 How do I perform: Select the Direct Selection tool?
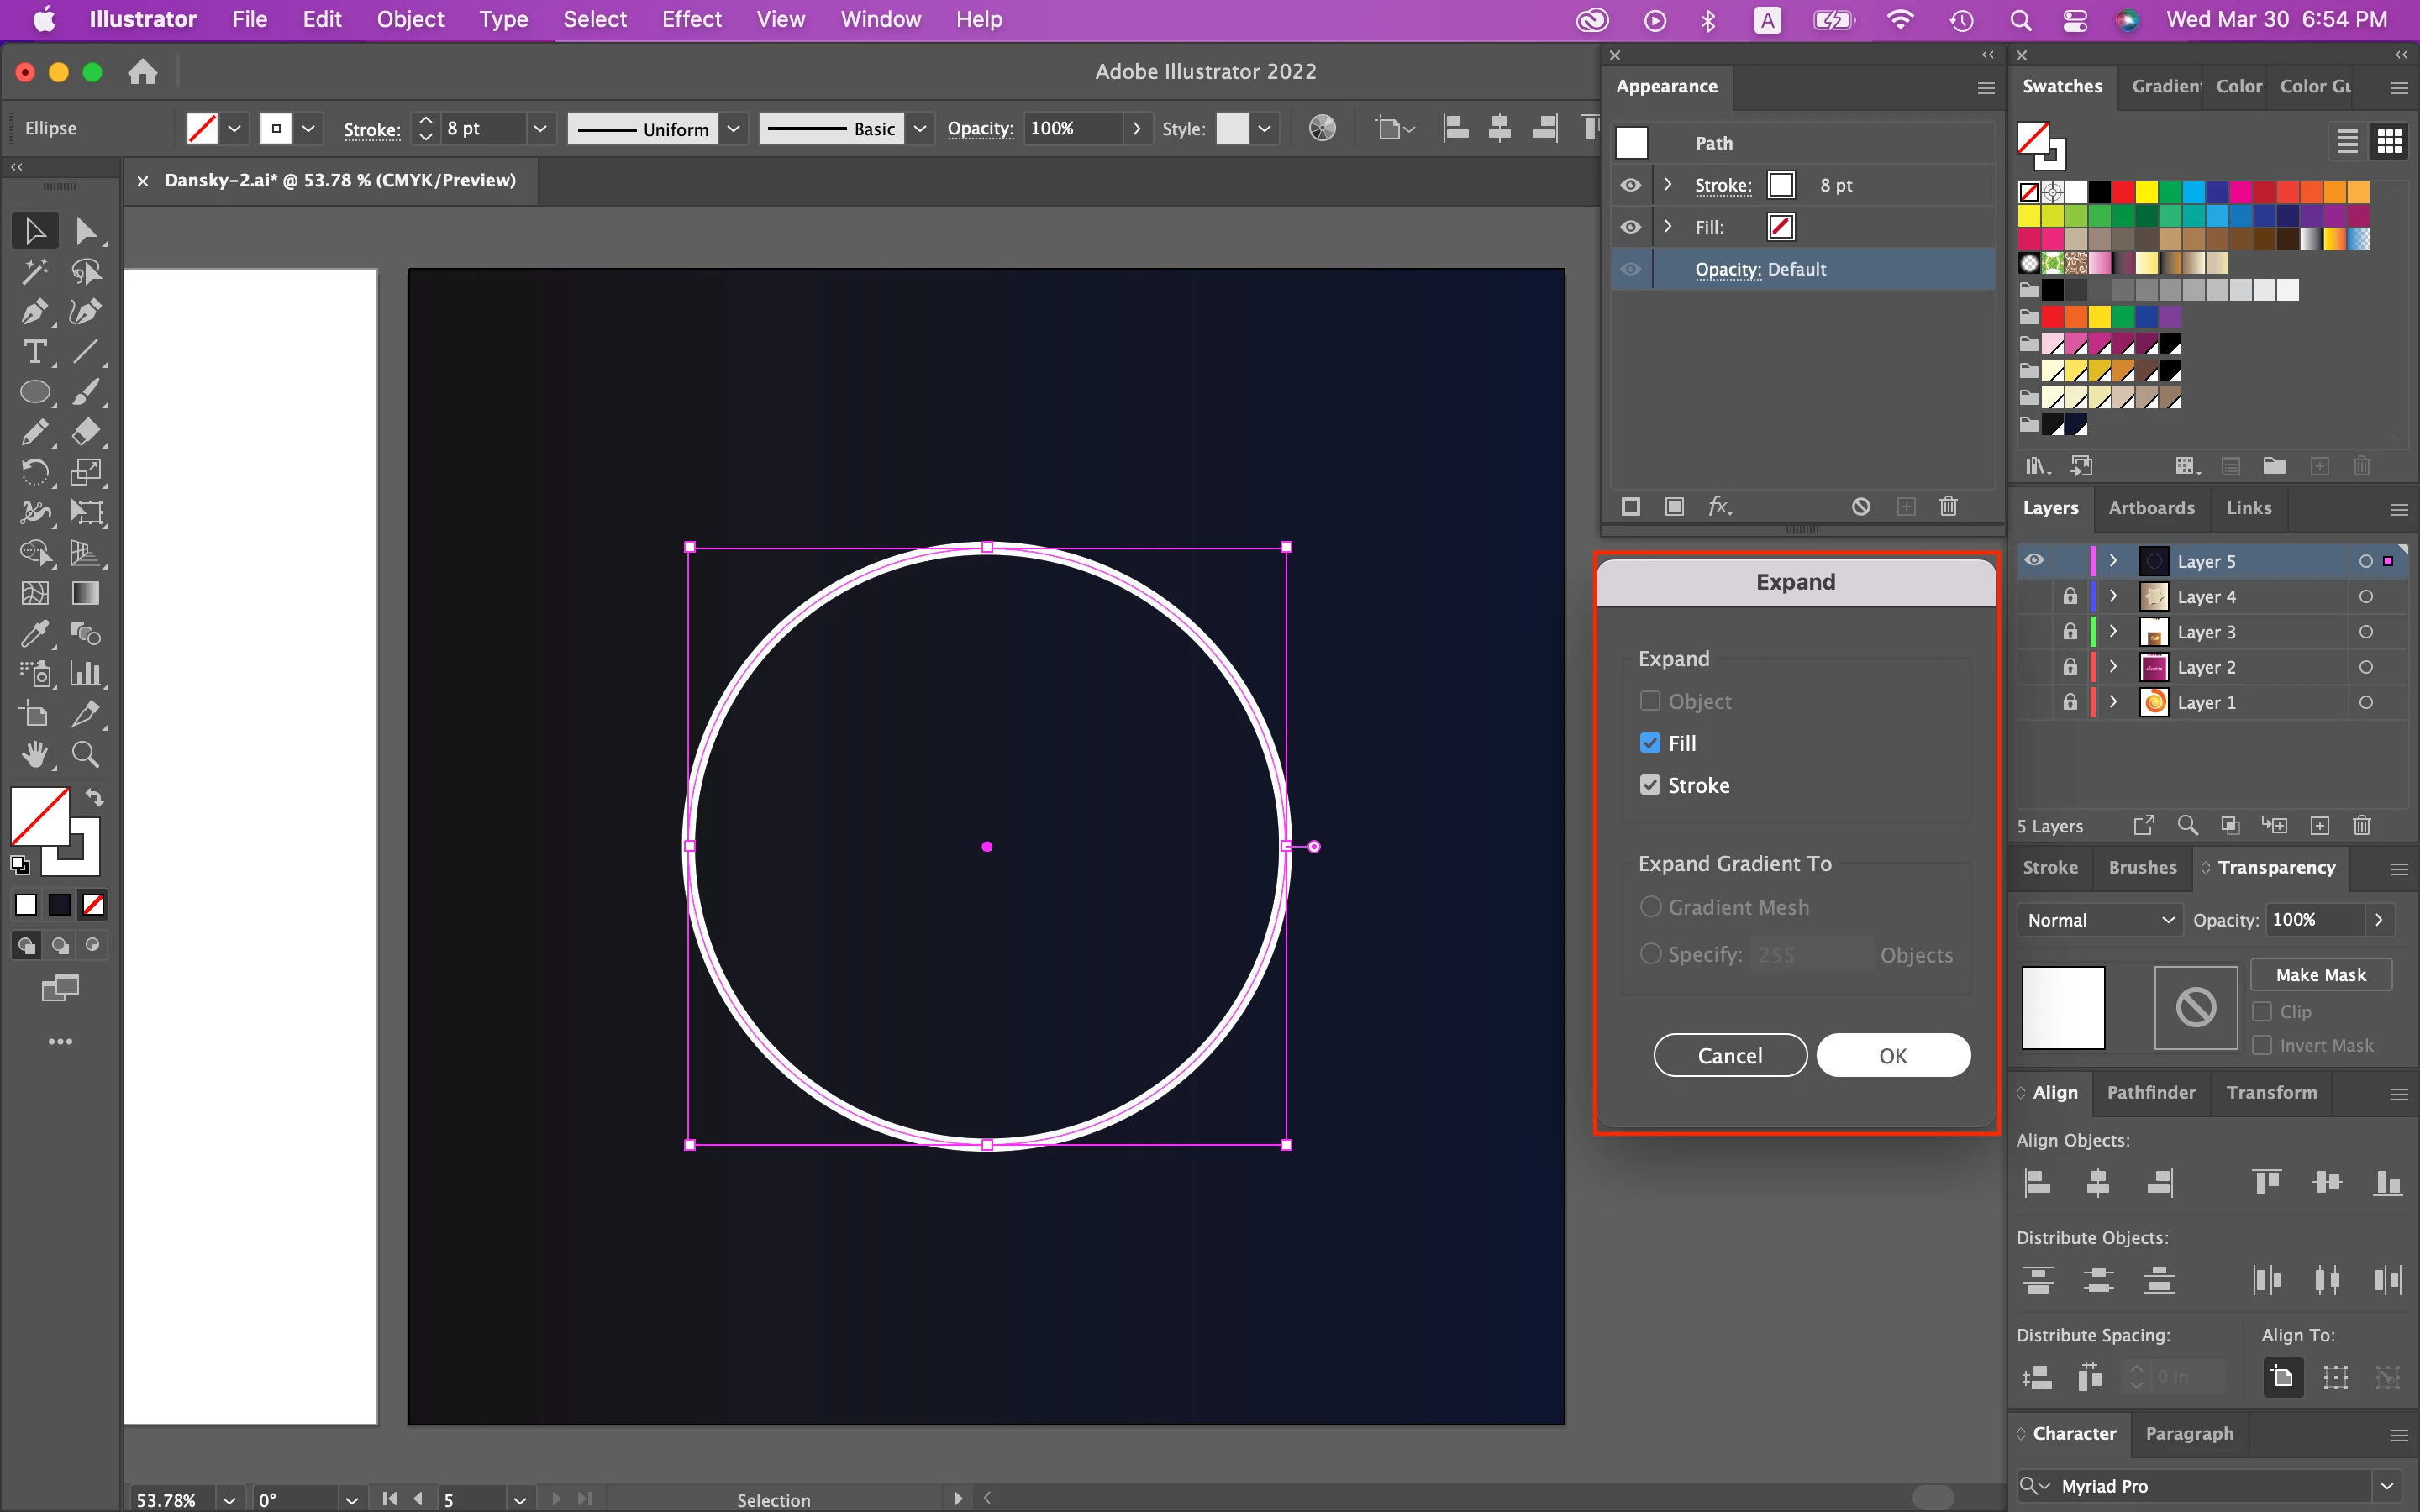click(86, 231)
